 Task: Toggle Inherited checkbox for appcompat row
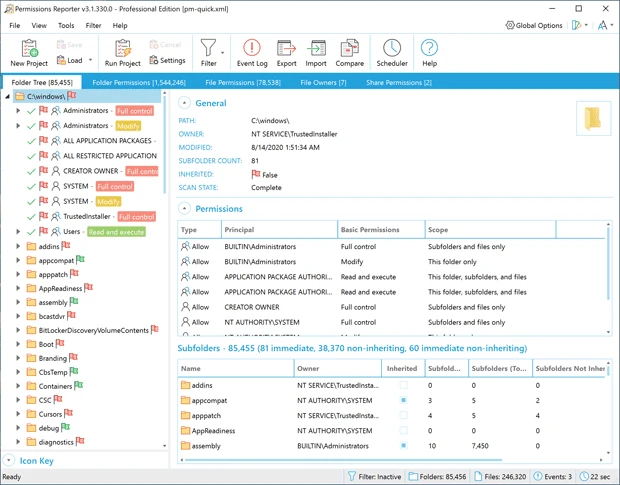click(x=402, y=402)
